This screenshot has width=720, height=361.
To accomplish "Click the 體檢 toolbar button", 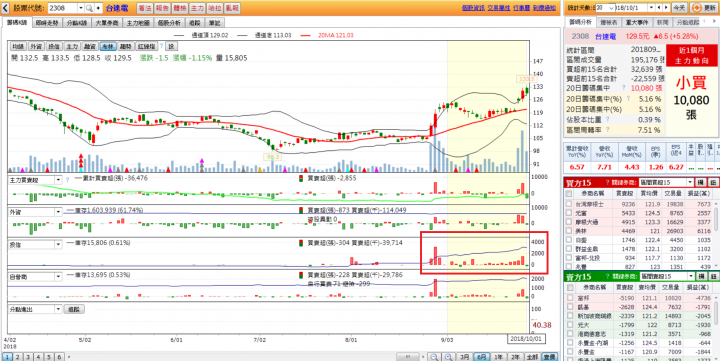I will point(180,8).
